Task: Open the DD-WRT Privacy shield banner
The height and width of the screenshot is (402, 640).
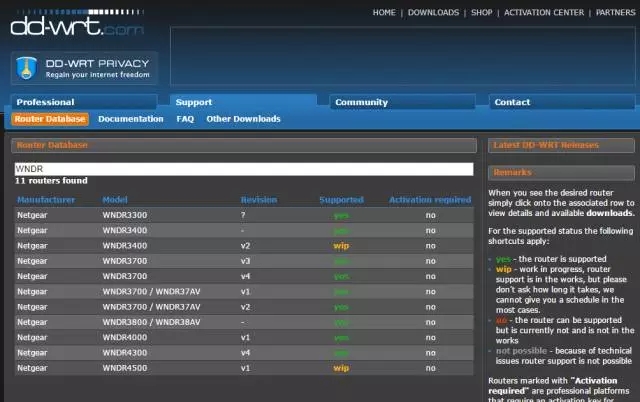Action: [84, 68]
